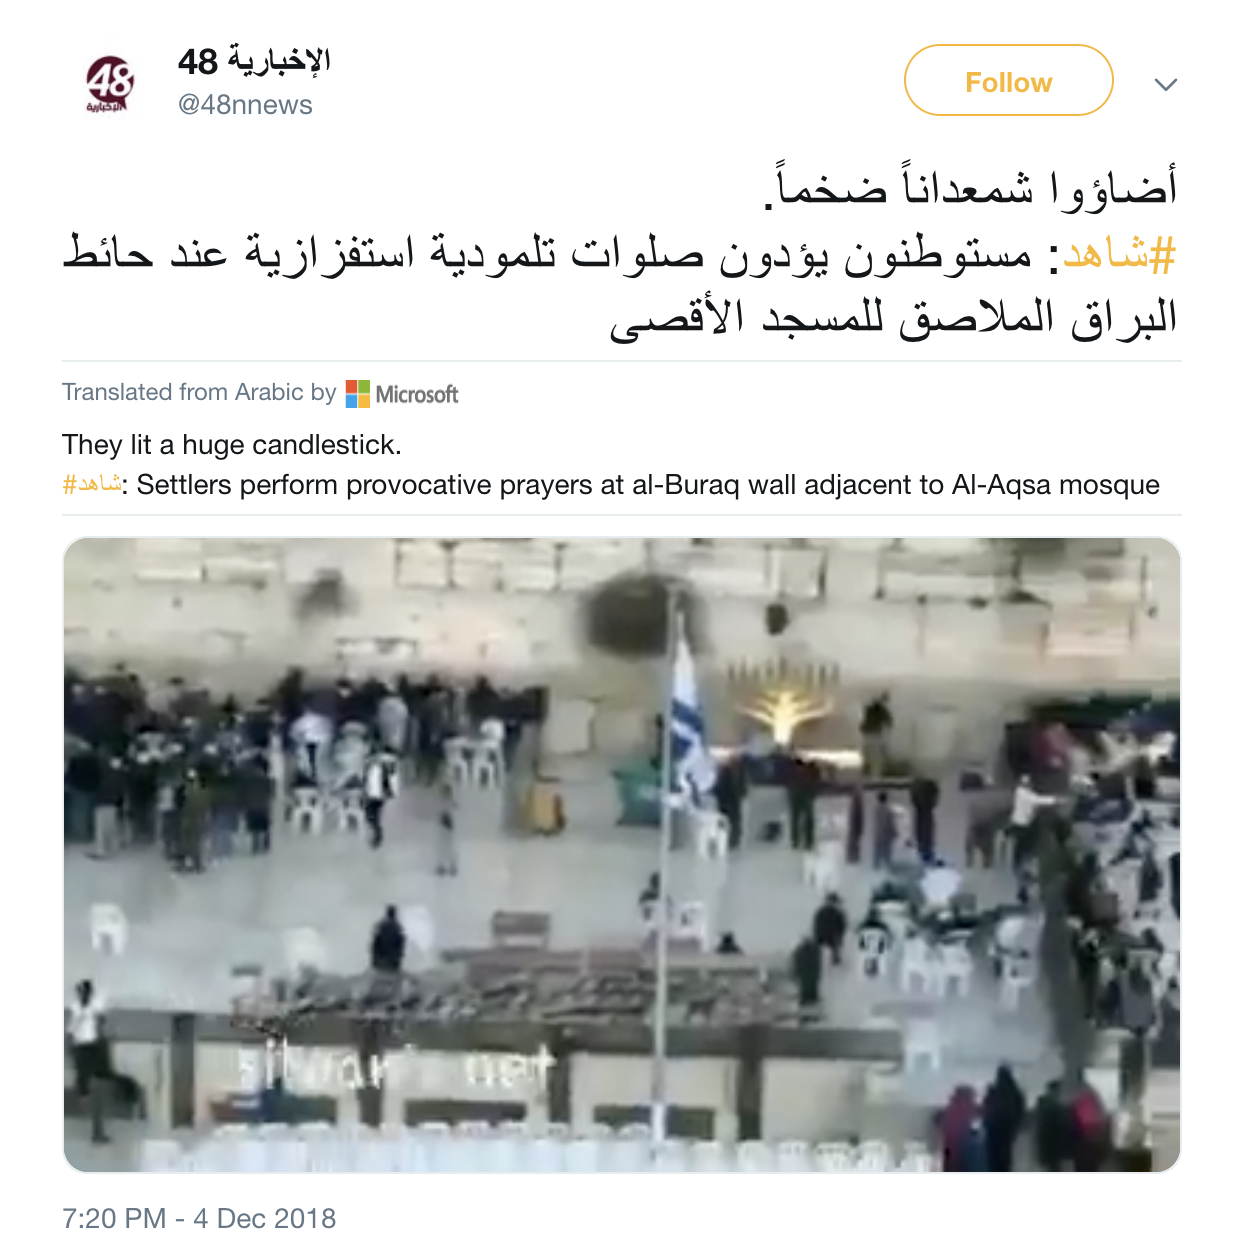This screenshot has width=1236, height=1240.
Task: Click the 'Translated from Arabic by' label
Action: coord(199,392)
